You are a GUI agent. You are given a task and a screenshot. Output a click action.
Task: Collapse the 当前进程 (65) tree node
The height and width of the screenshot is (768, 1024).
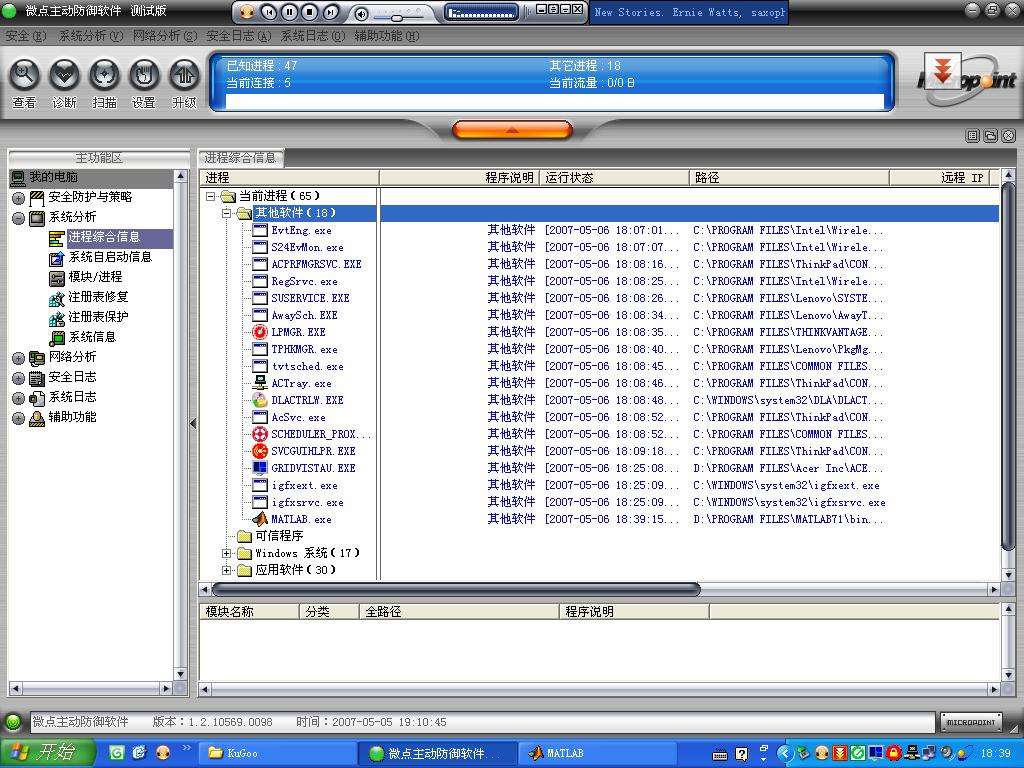(x=210, y=196)
